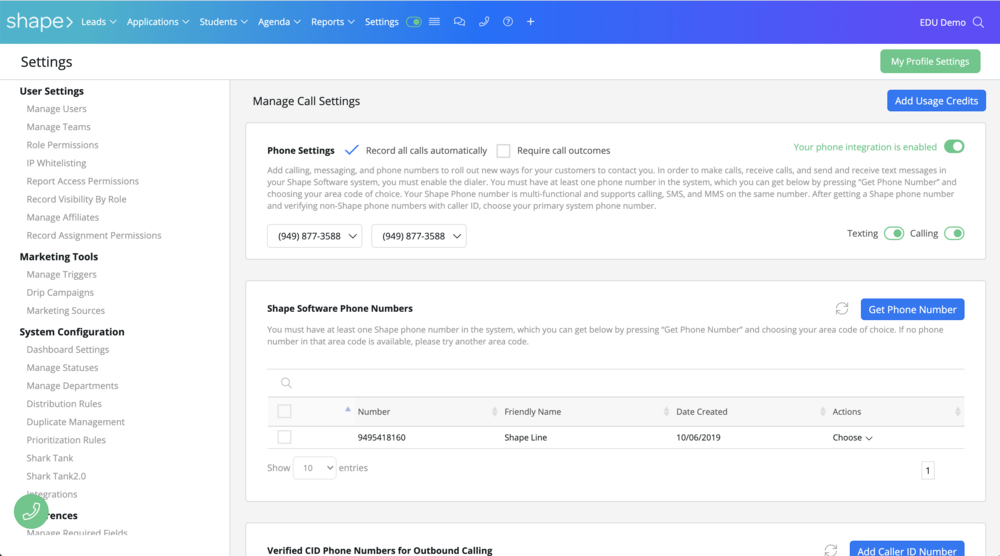The width and height of the screenshot is (1000, 556).
Task: Go to Manage Users
Action: 56,109
